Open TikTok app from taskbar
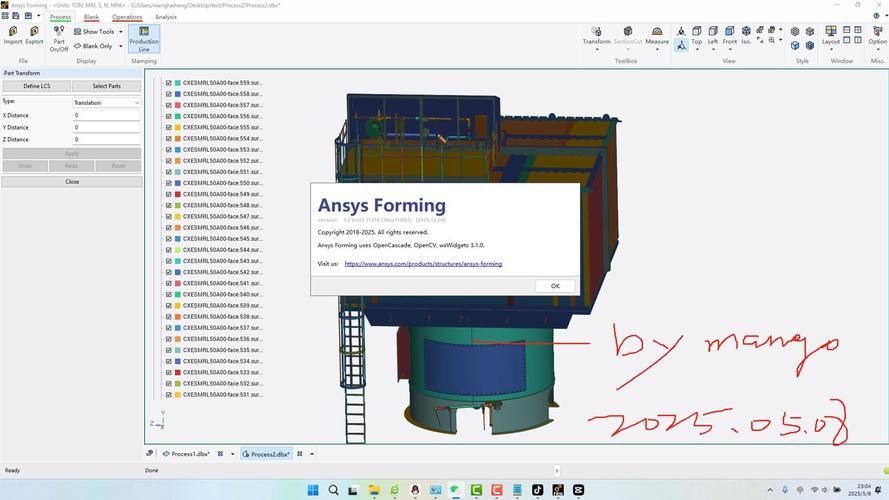This screenshot has height=500, width=889. tap(537, 490)
